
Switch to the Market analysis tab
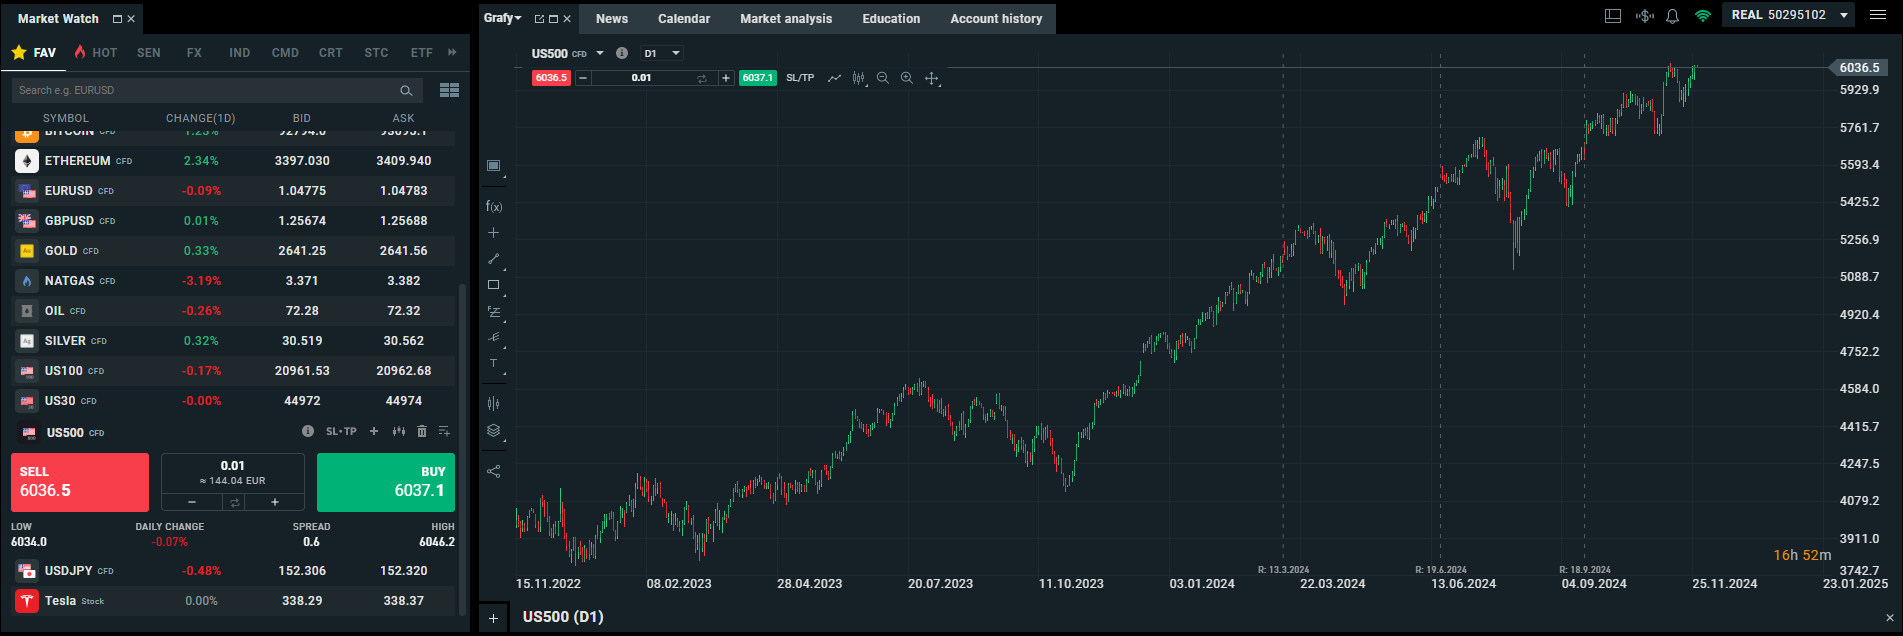pos(786,19)
